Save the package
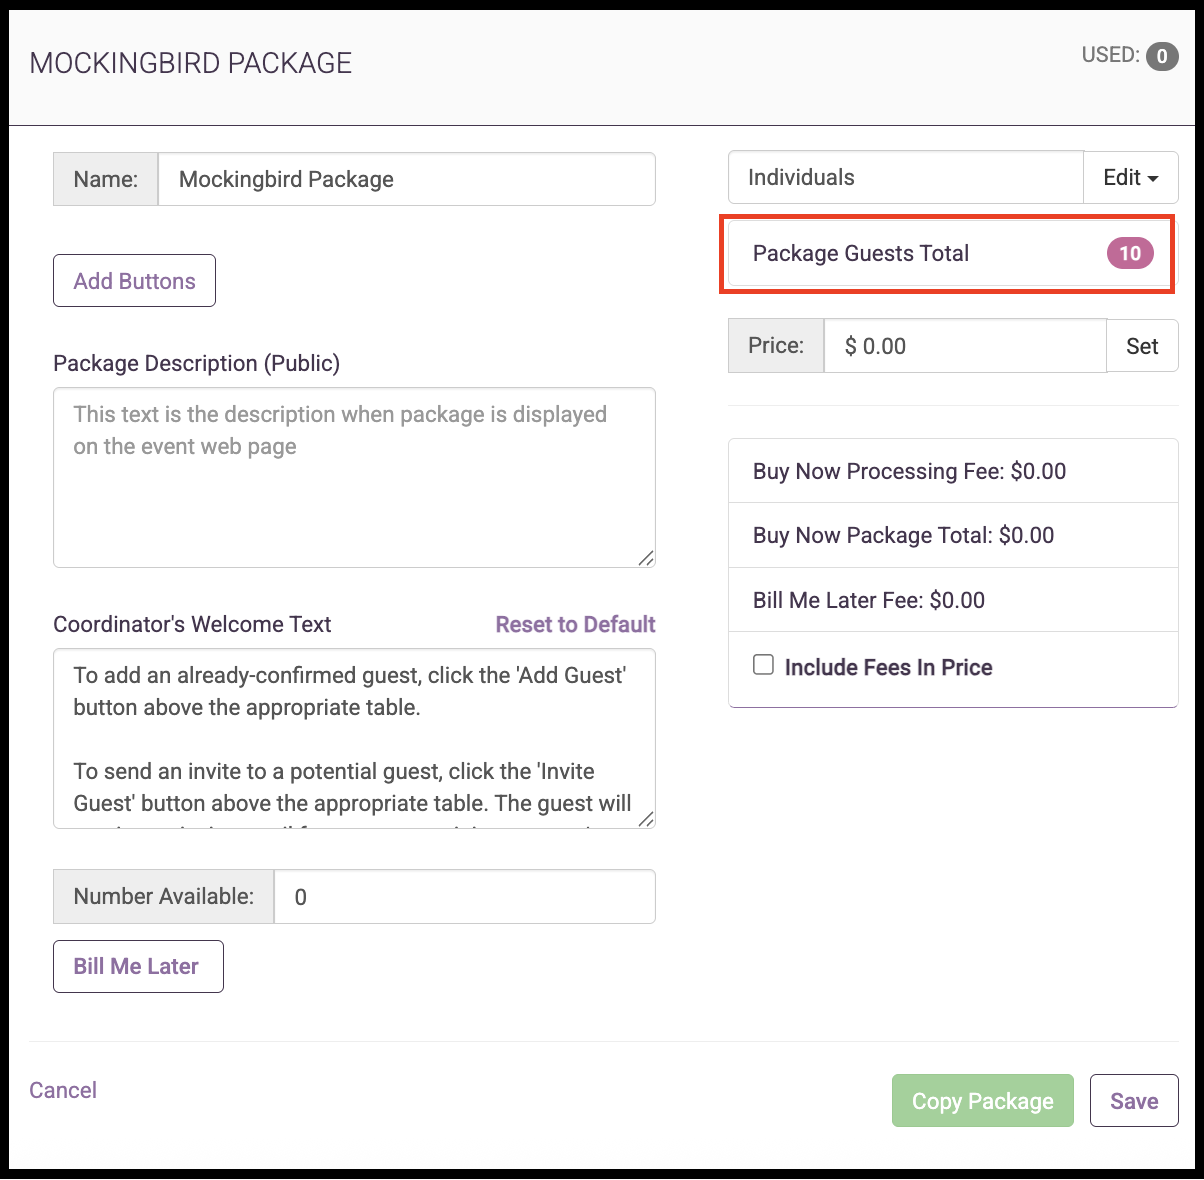1204x1180 pixels. tap(1134, 1101)
